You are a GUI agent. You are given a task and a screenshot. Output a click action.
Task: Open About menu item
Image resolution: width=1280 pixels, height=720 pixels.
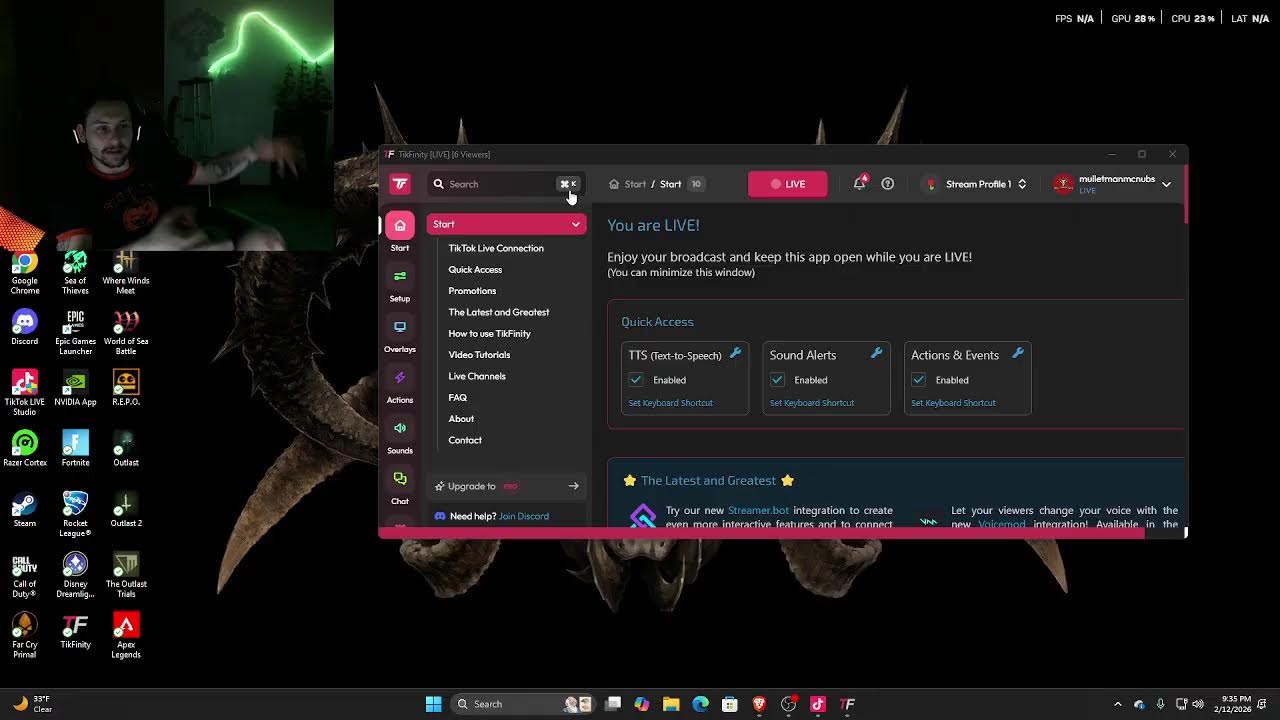(x=461, y=419)
